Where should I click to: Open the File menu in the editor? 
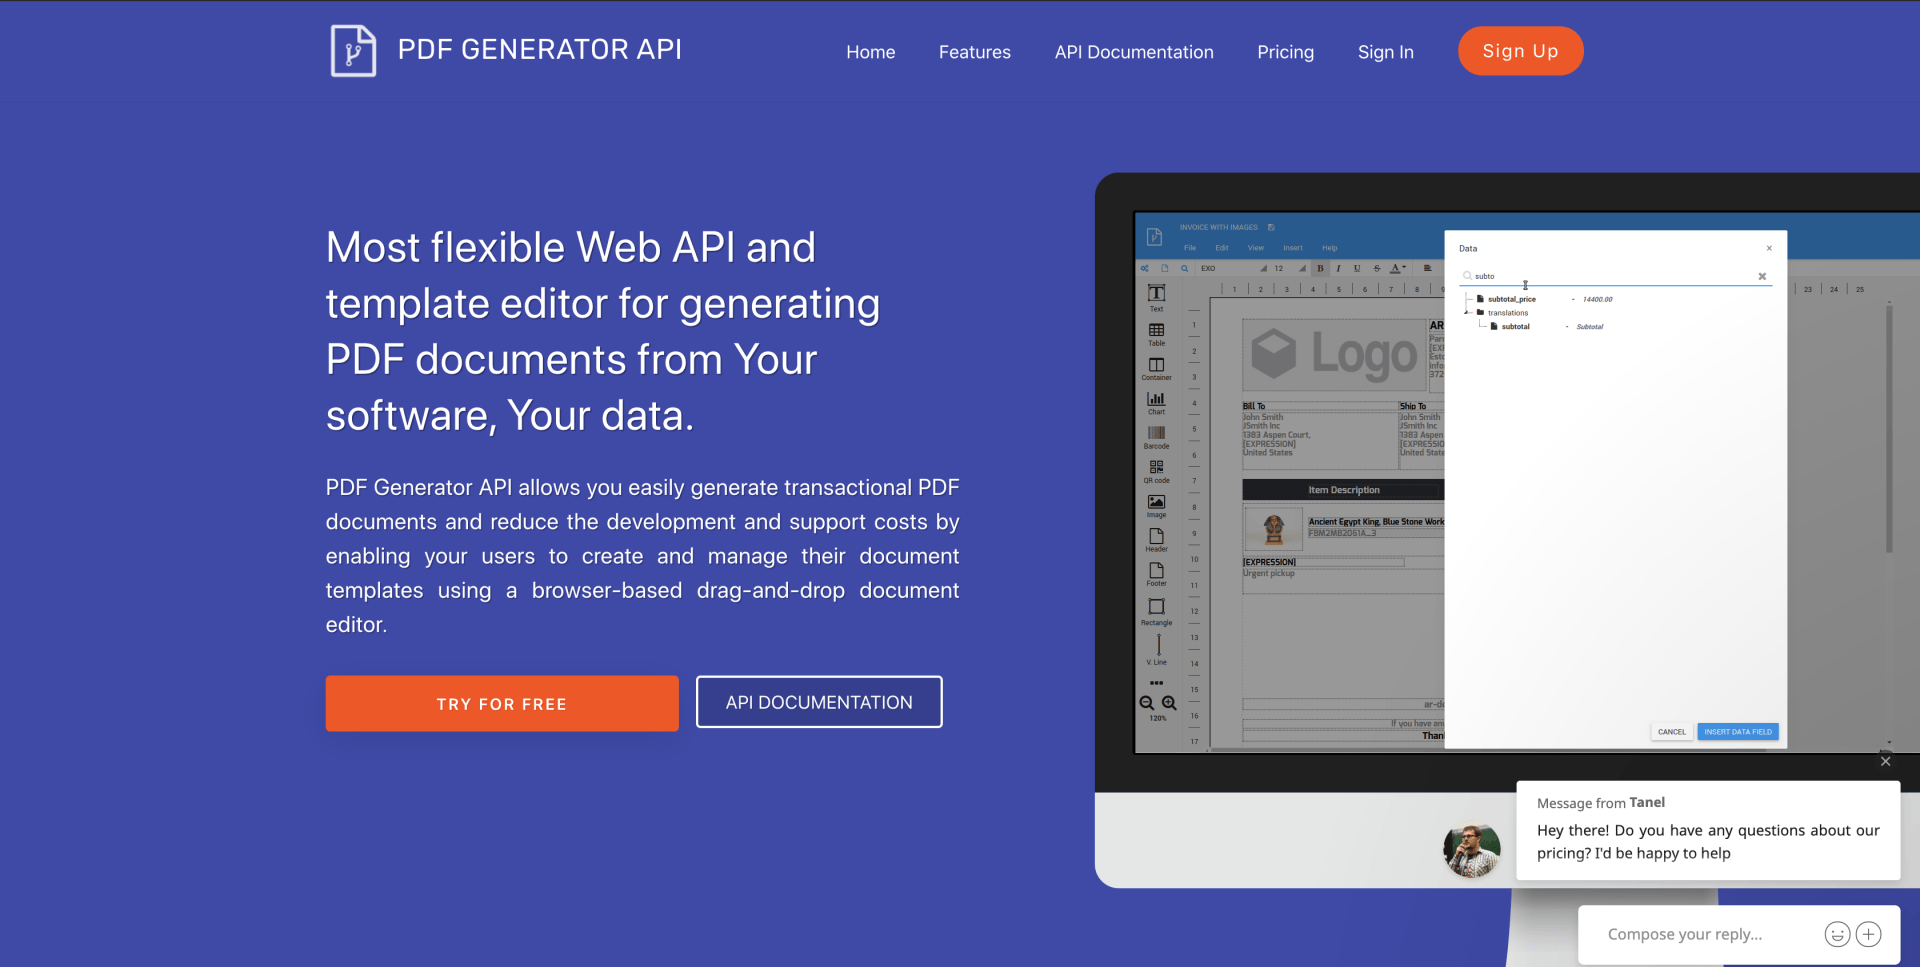point(1190,247)
